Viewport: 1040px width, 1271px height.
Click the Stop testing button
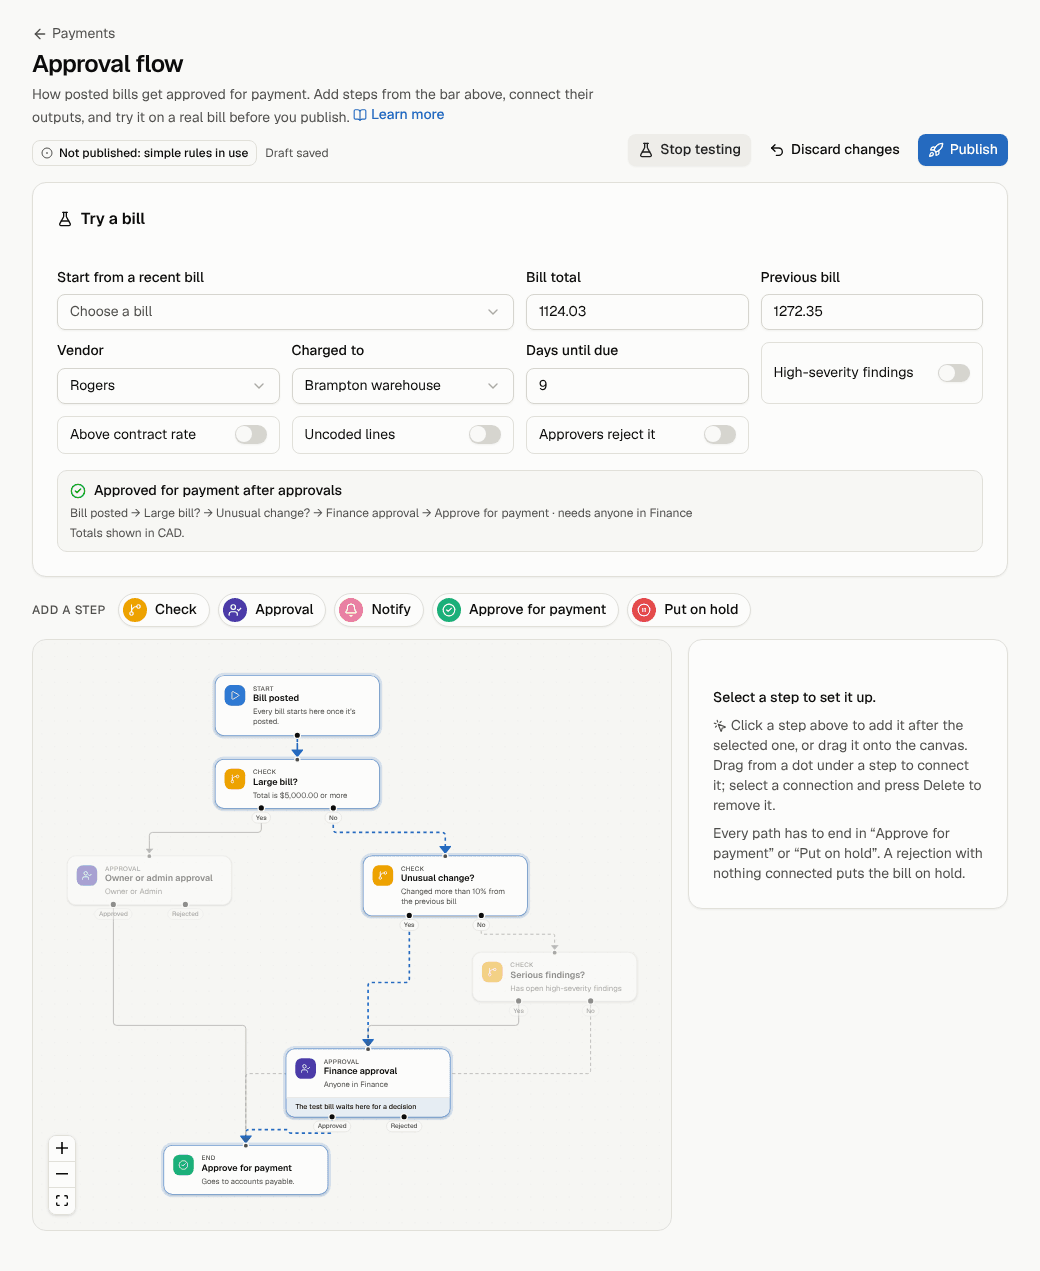click(x=690, y=150)
